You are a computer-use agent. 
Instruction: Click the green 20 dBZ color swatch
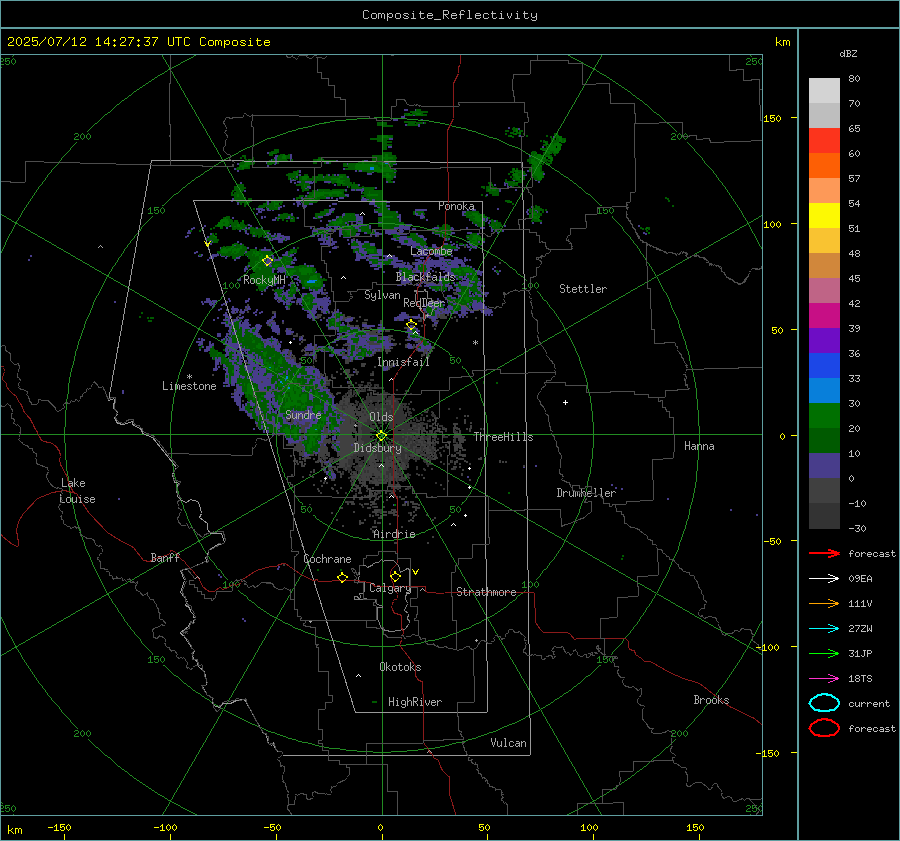pyautogui.click(x=824, y=416)
